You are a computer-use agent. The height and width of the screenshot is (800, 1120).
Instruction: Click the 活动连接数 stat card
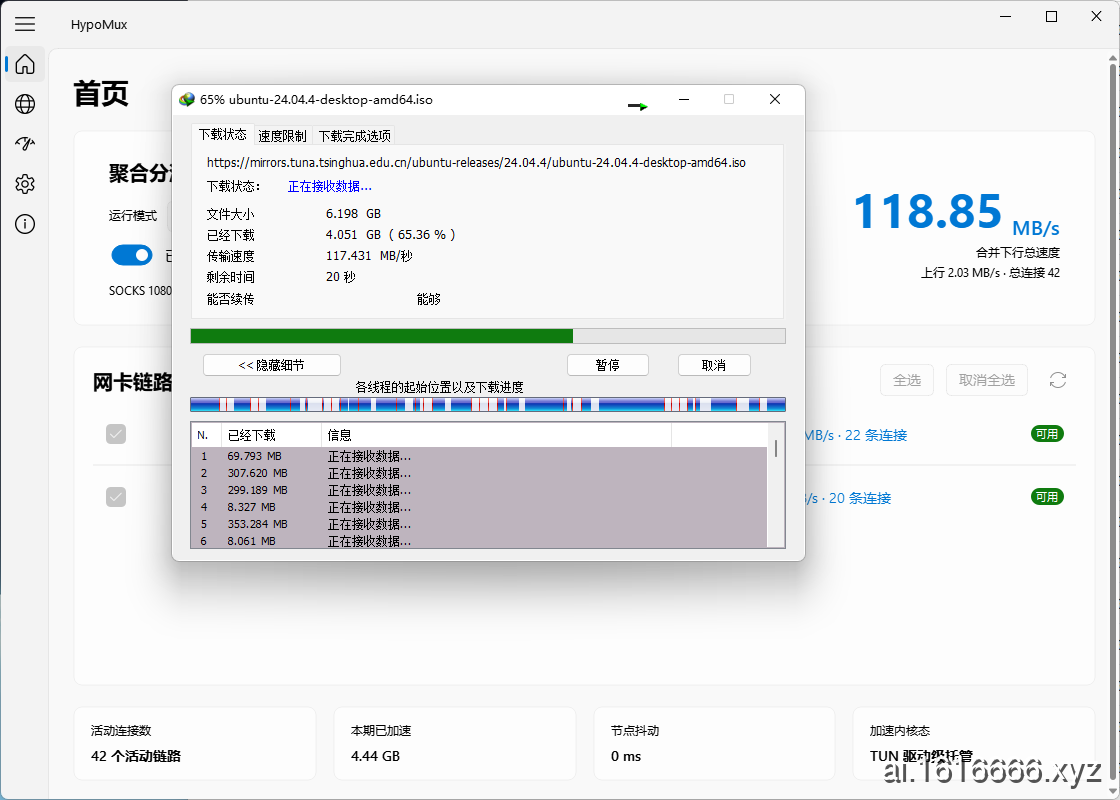[195, 744]
